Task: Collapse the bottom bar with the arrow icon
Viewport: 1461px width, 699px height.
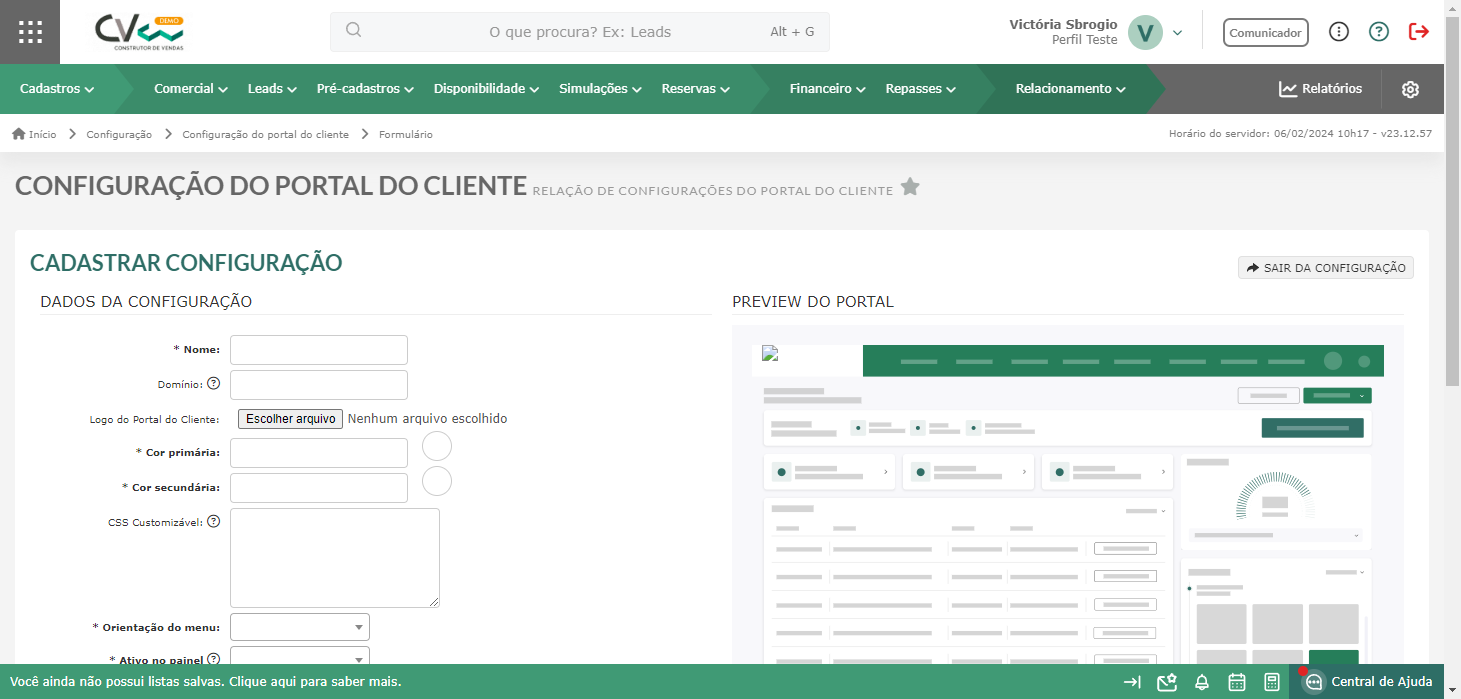Action: 1132,682
